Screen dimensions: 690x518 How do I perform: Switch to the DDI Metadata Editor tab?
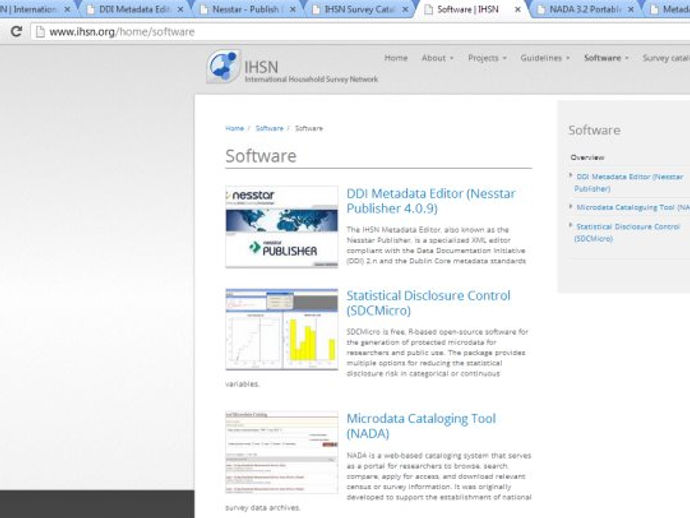click(x=133, y=9)
